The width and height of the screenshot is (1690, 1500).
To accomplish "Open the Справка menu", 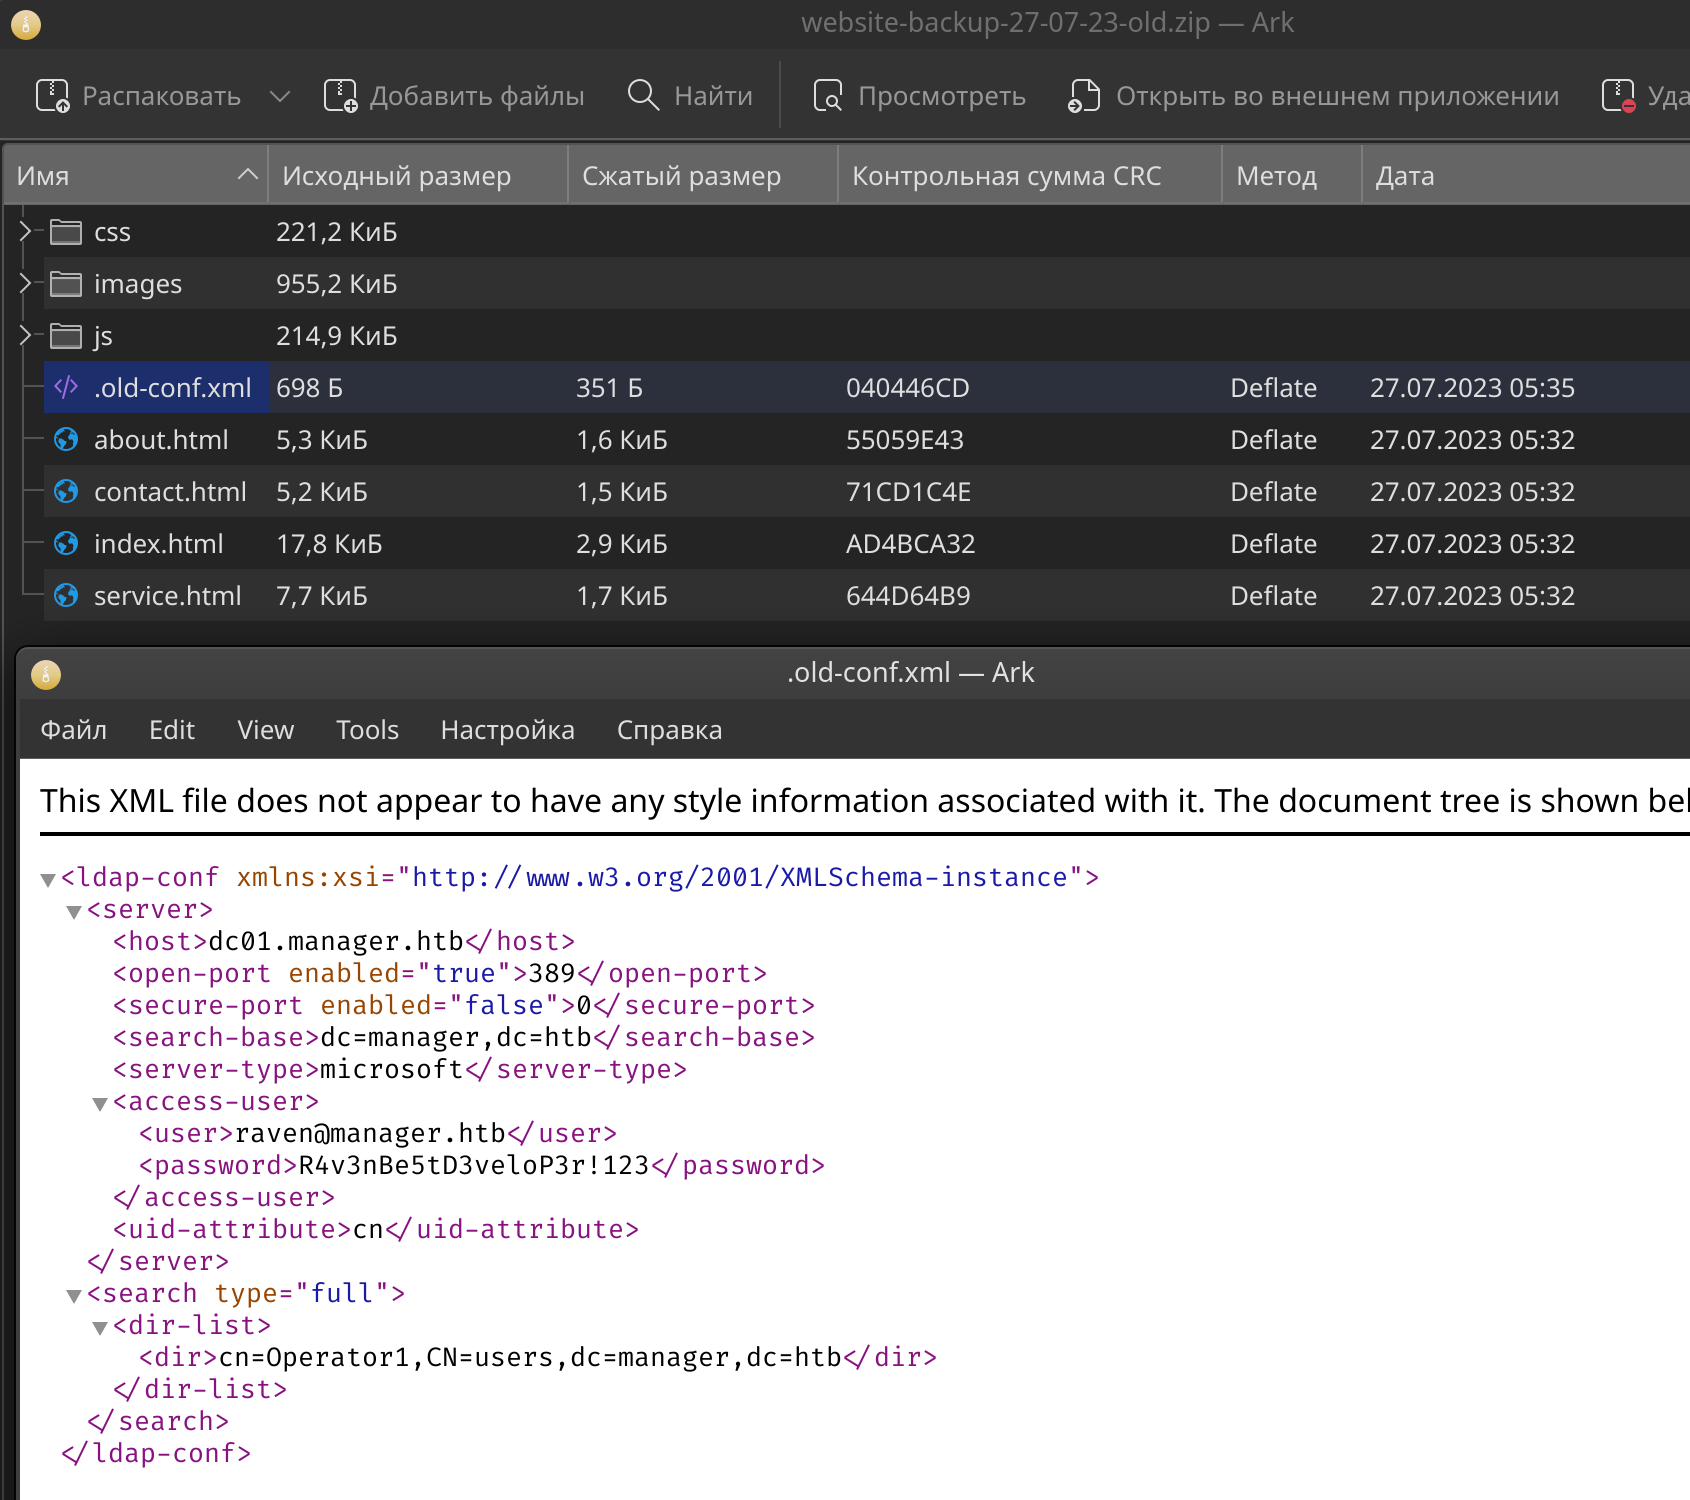I will (669, 730).
